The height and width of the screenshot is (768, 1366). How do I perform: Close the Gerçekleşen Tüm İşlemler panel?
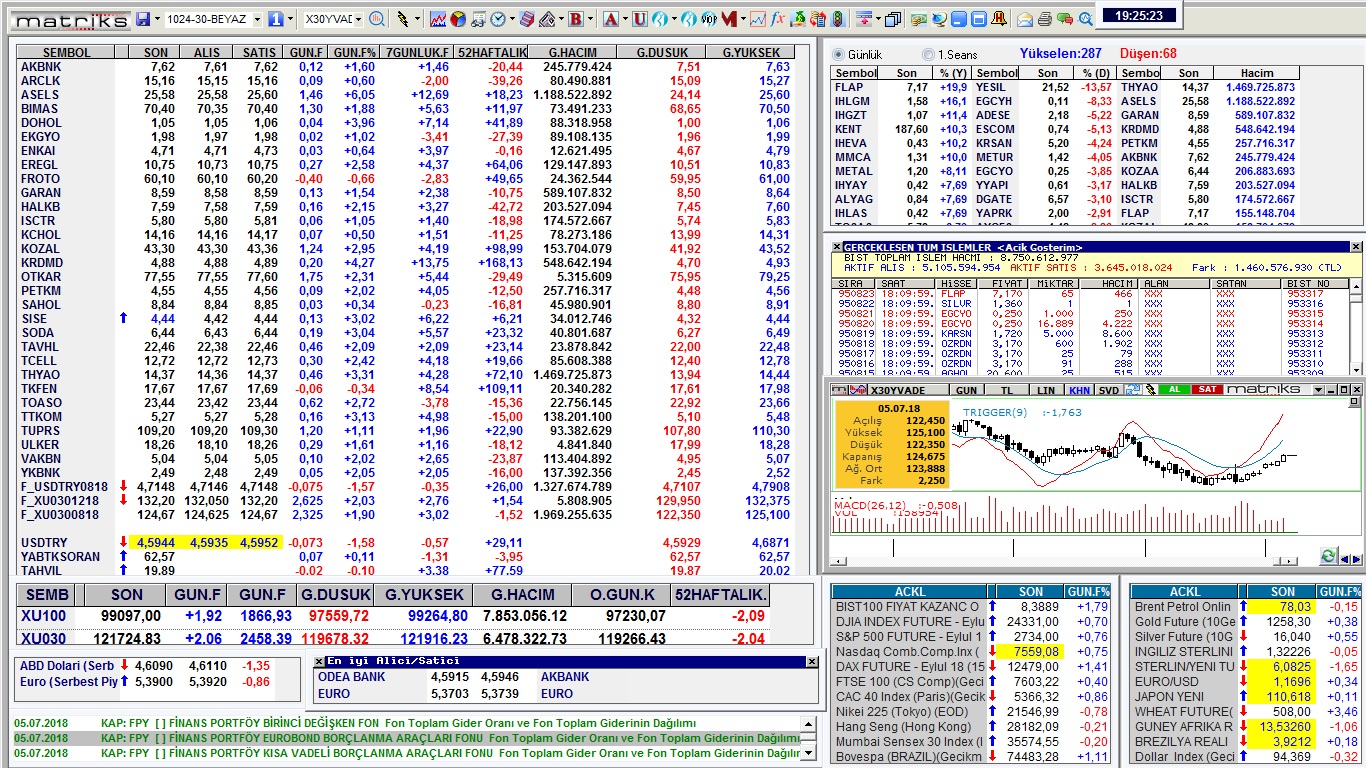pyautogui.click(x=1356, y=247)
